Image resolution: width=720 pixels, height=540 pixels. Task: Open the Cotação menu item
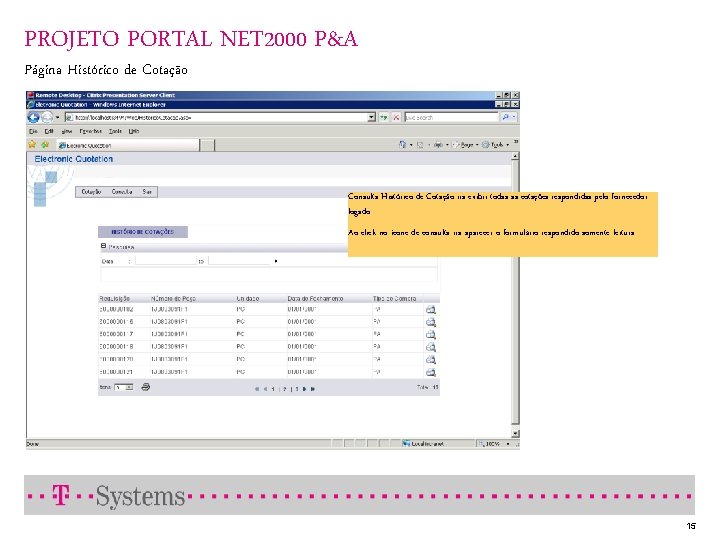[91, 192]
